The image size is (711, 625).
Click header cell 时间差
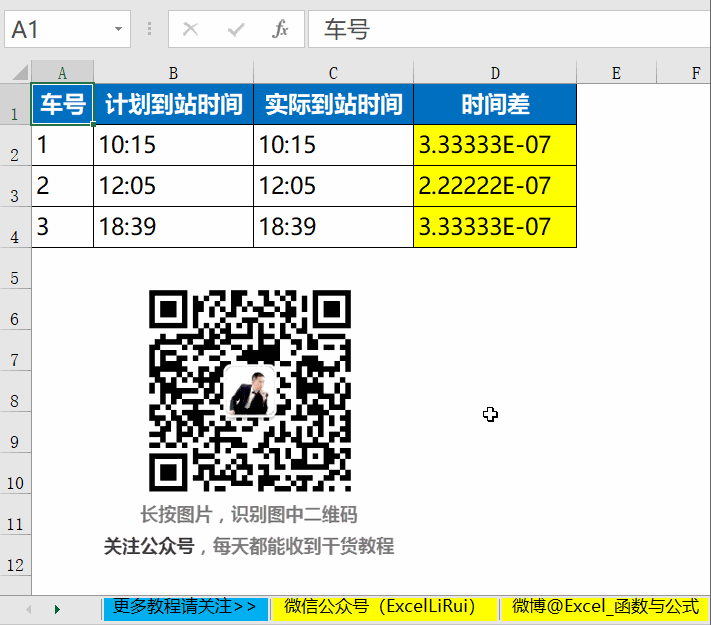495,104
